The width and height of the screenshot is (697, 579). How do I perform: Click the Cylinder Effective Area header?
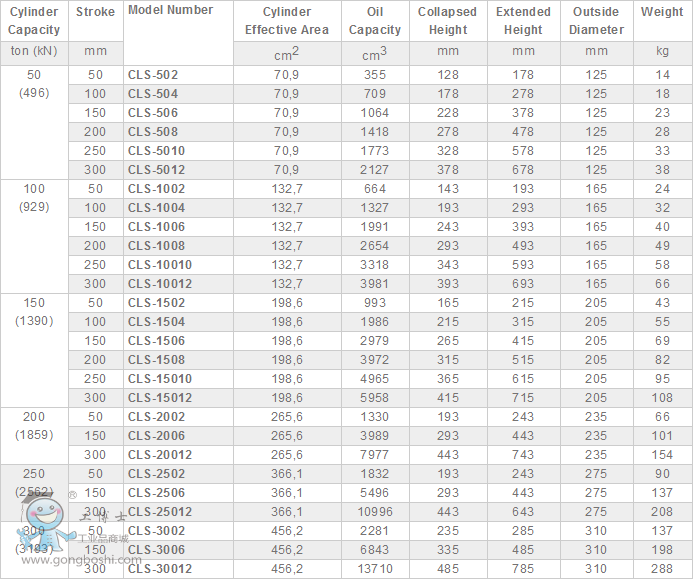(287, 21)
